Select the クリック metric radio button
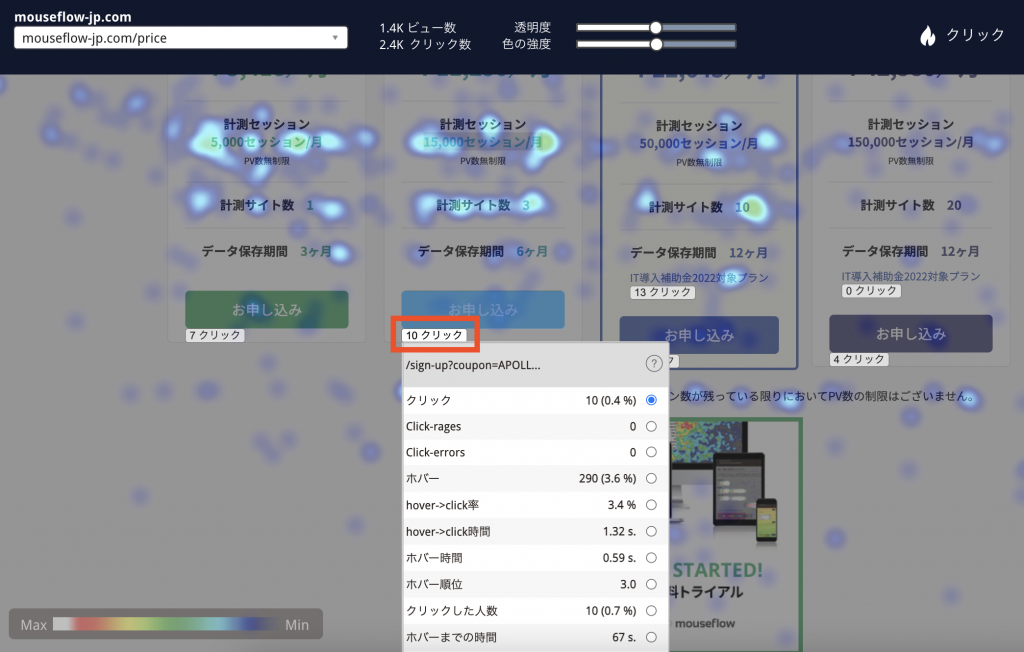Viewport: 1024px width, 652px height. (x=651, y=400)
